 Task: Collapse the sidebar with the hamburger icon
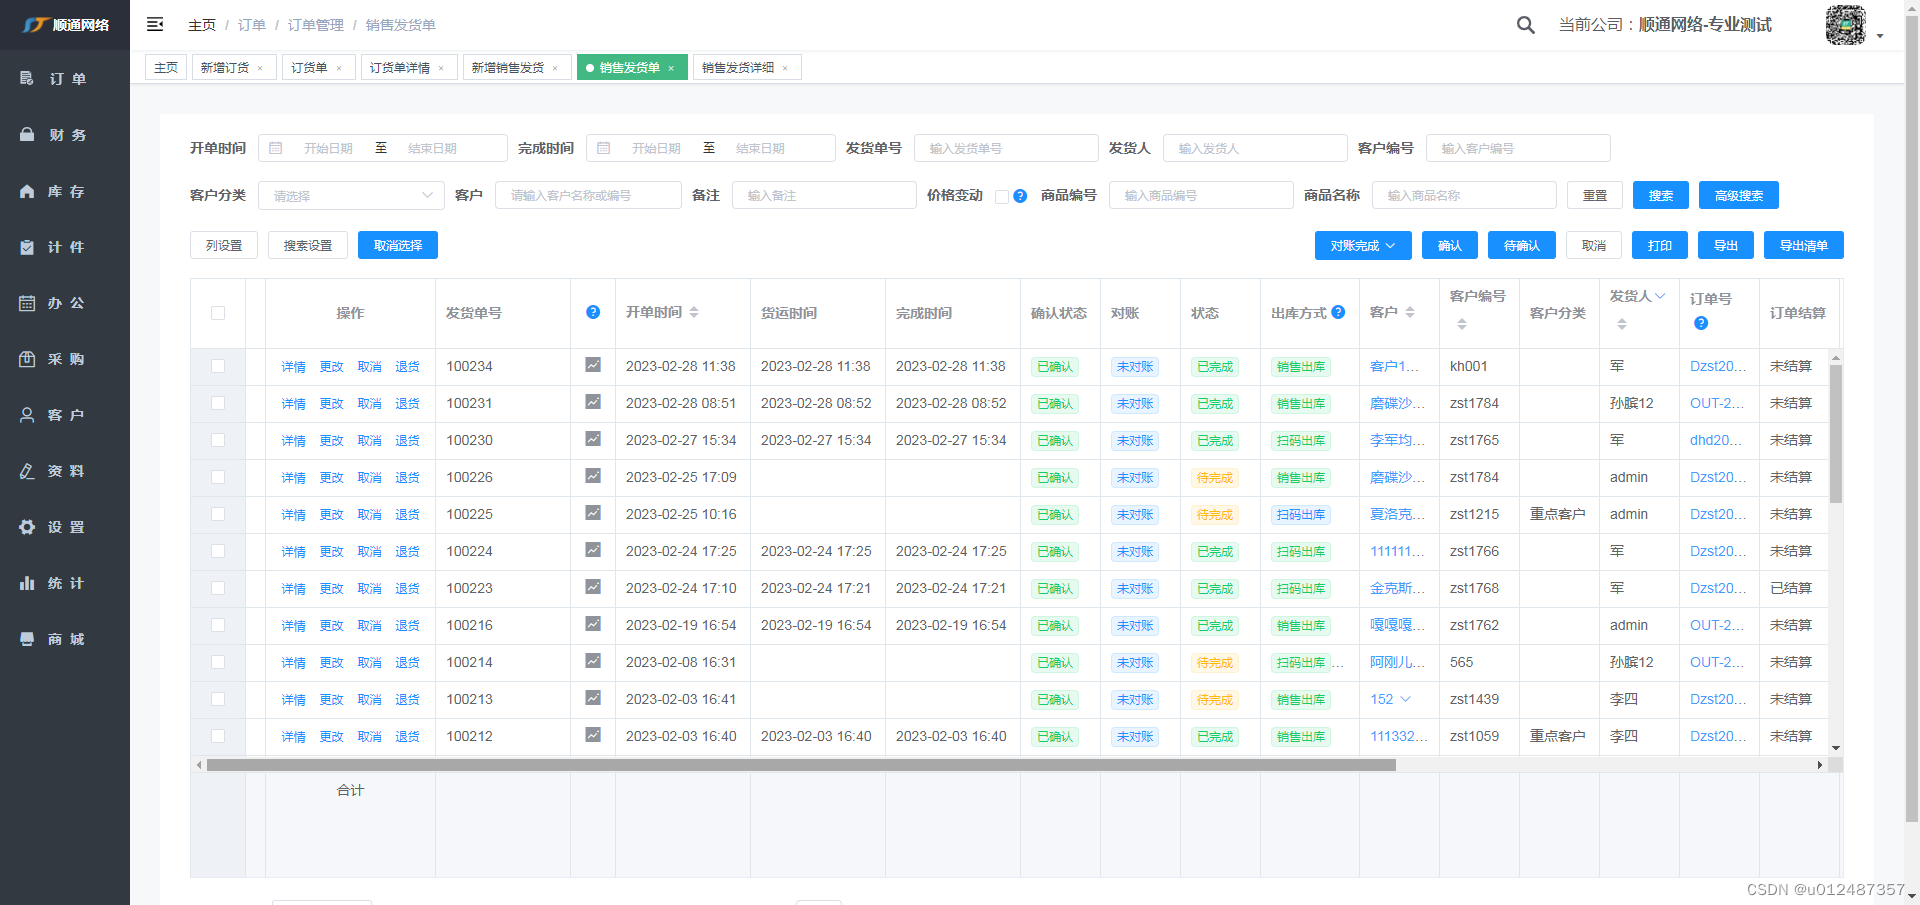[x=155, y=25]
